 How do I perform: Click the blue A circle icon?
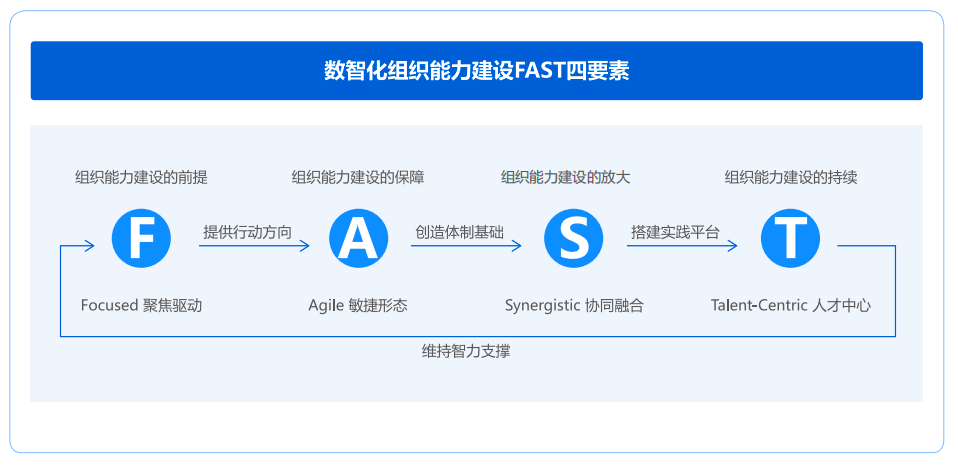tap(358, 238)
